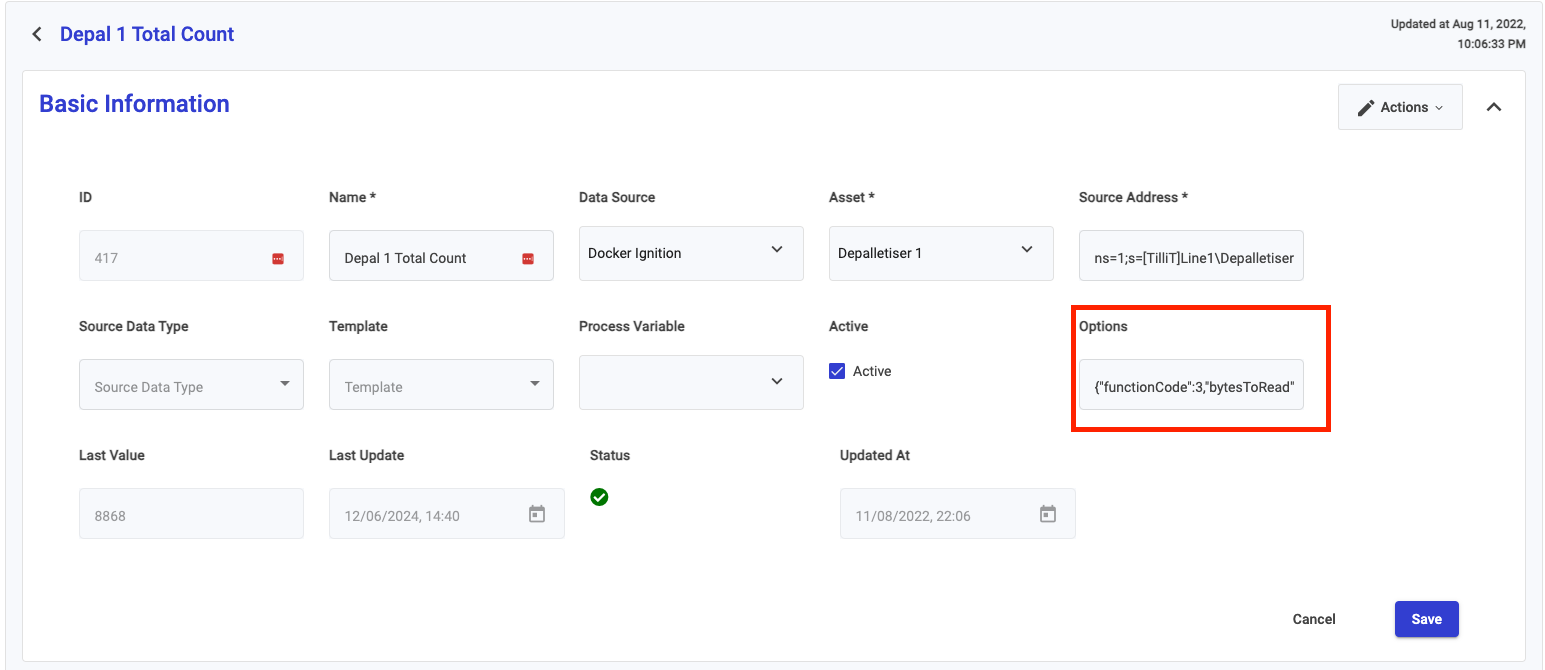Click the red icon in the ID field
The image size is (1545, 670).
coord(278,258)
